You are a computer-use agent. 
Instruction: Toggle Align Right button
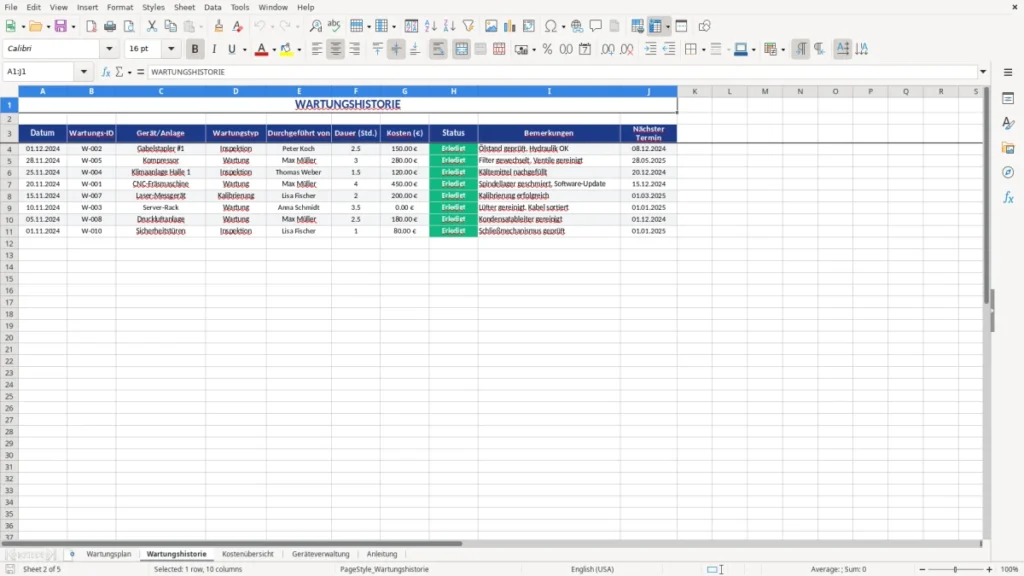pos(355,49)
